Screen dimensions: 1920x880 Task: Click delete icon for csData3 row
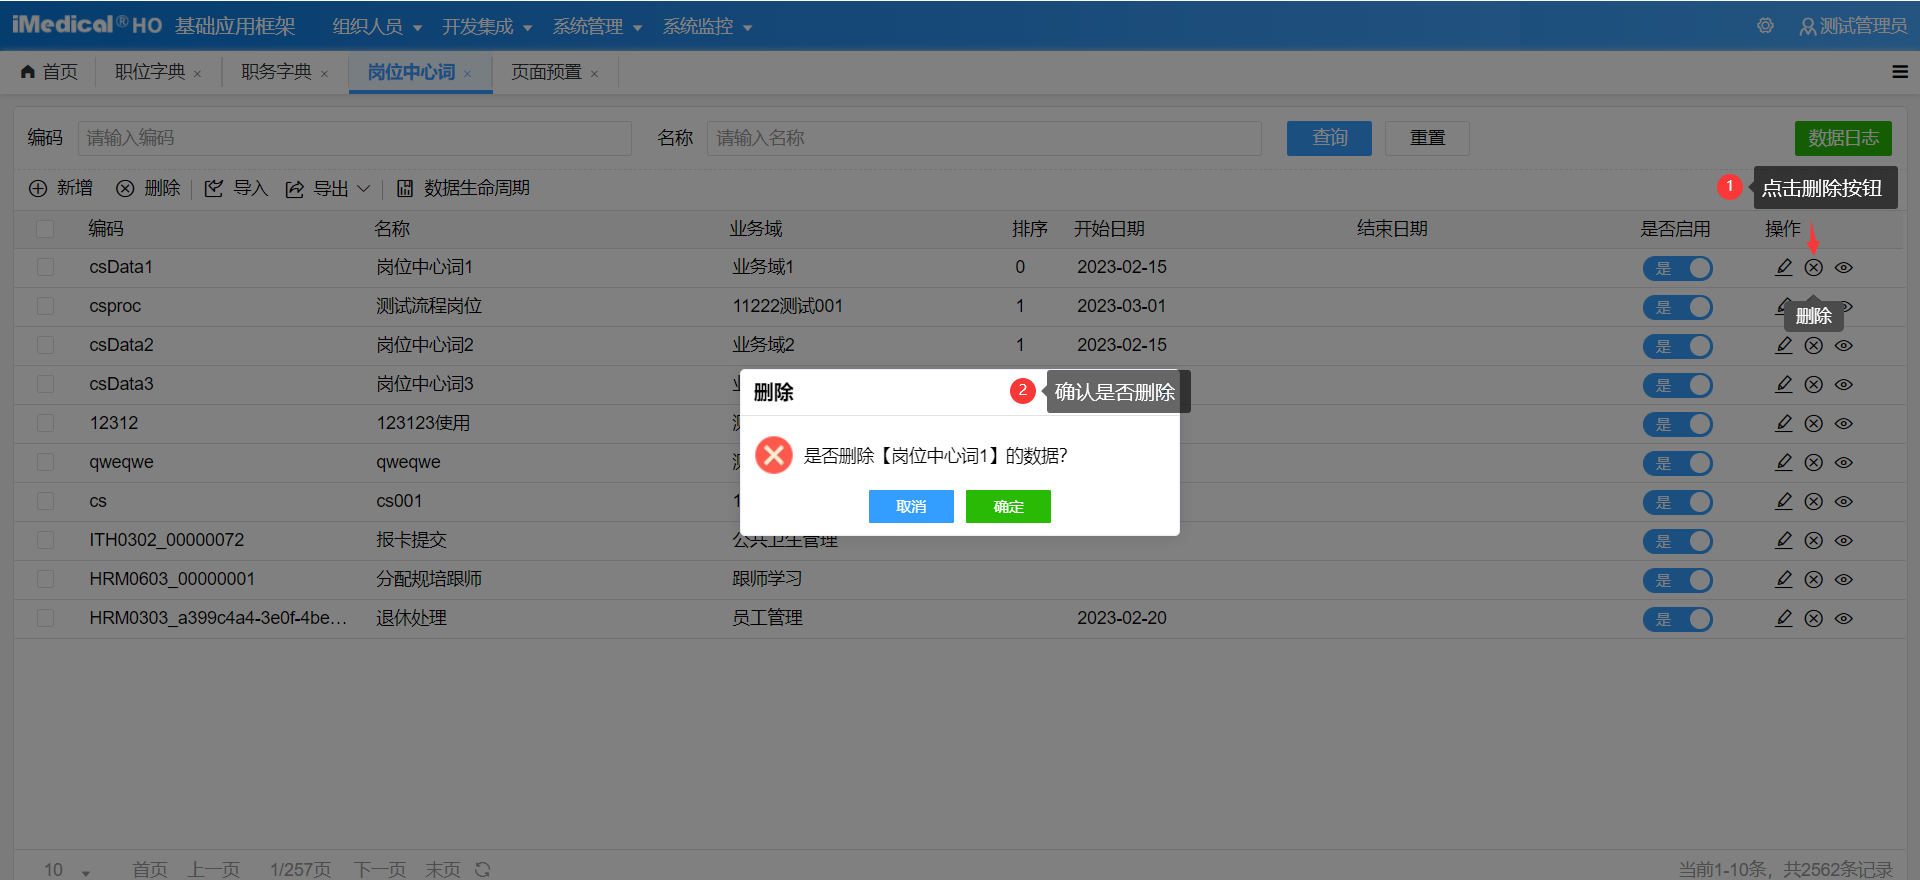tap(1813, 384)
